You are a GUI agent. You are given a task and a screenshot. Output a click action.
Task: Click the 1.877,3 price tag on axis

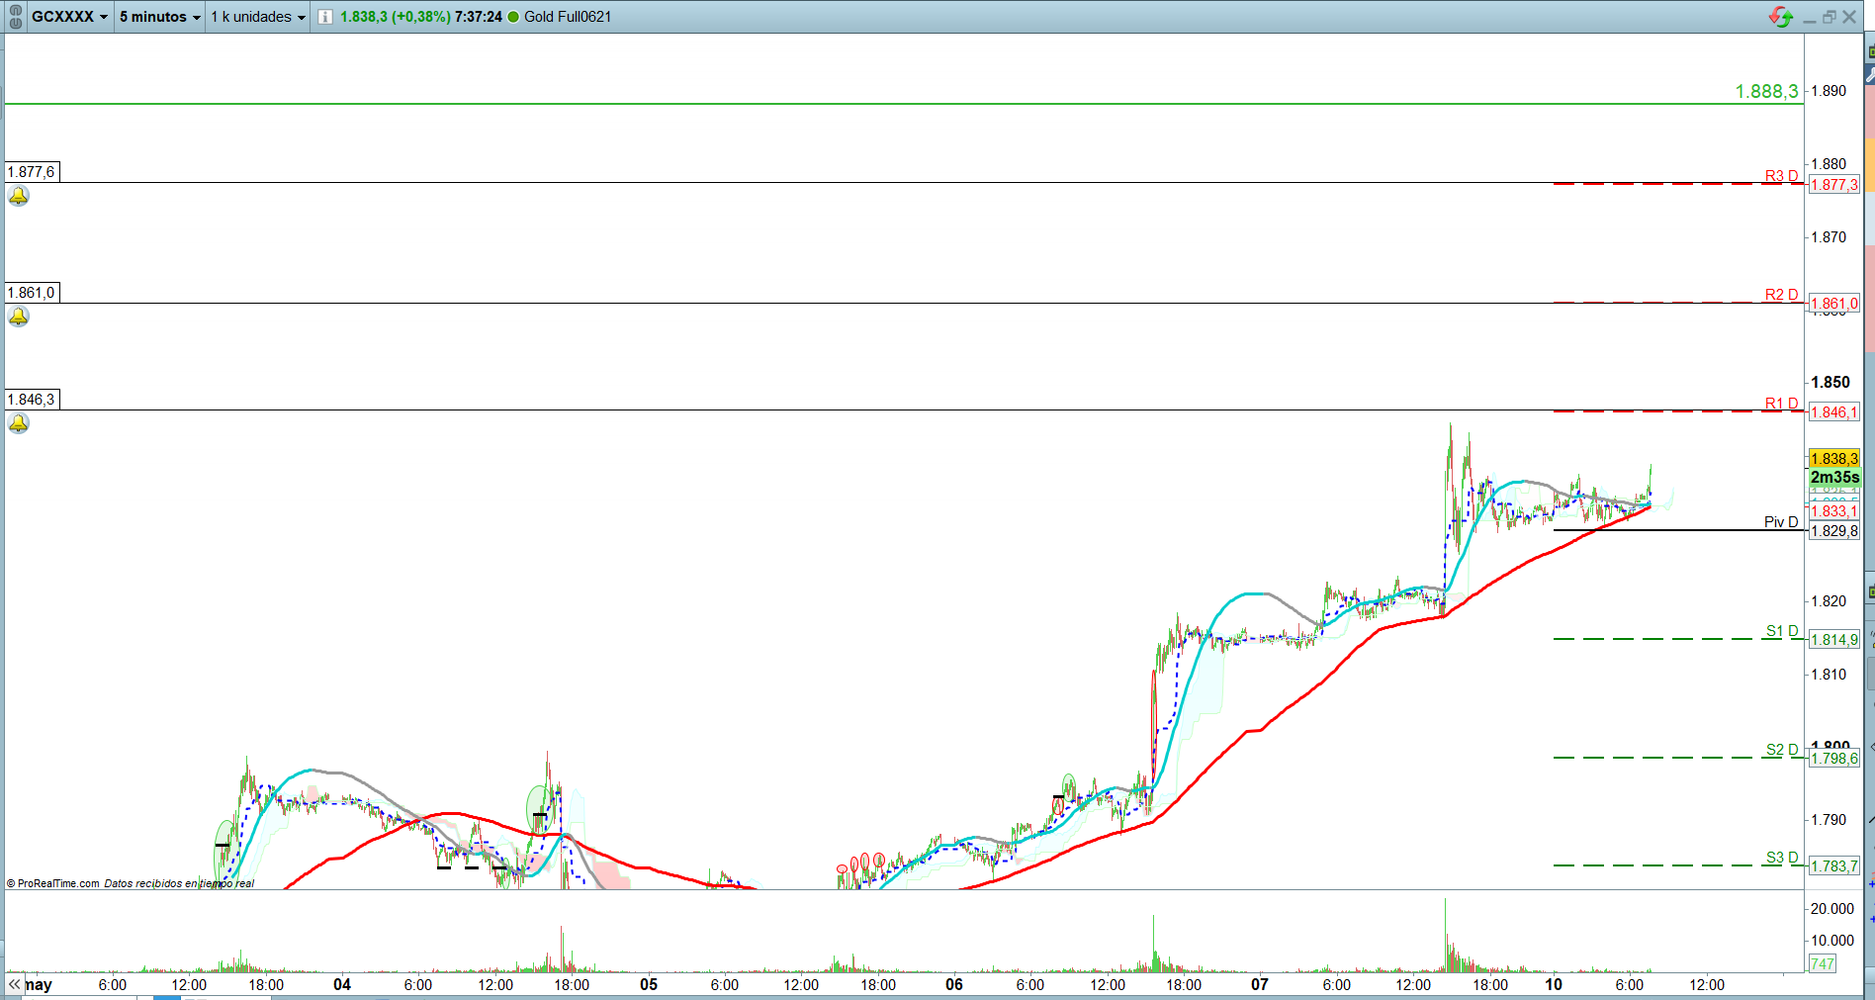(1834, 185)
